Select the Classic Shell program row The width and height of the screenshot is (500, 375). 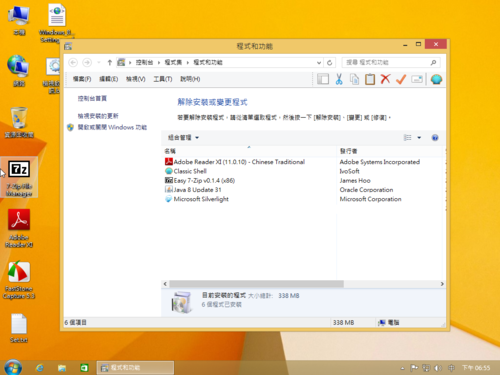(303, 171)
